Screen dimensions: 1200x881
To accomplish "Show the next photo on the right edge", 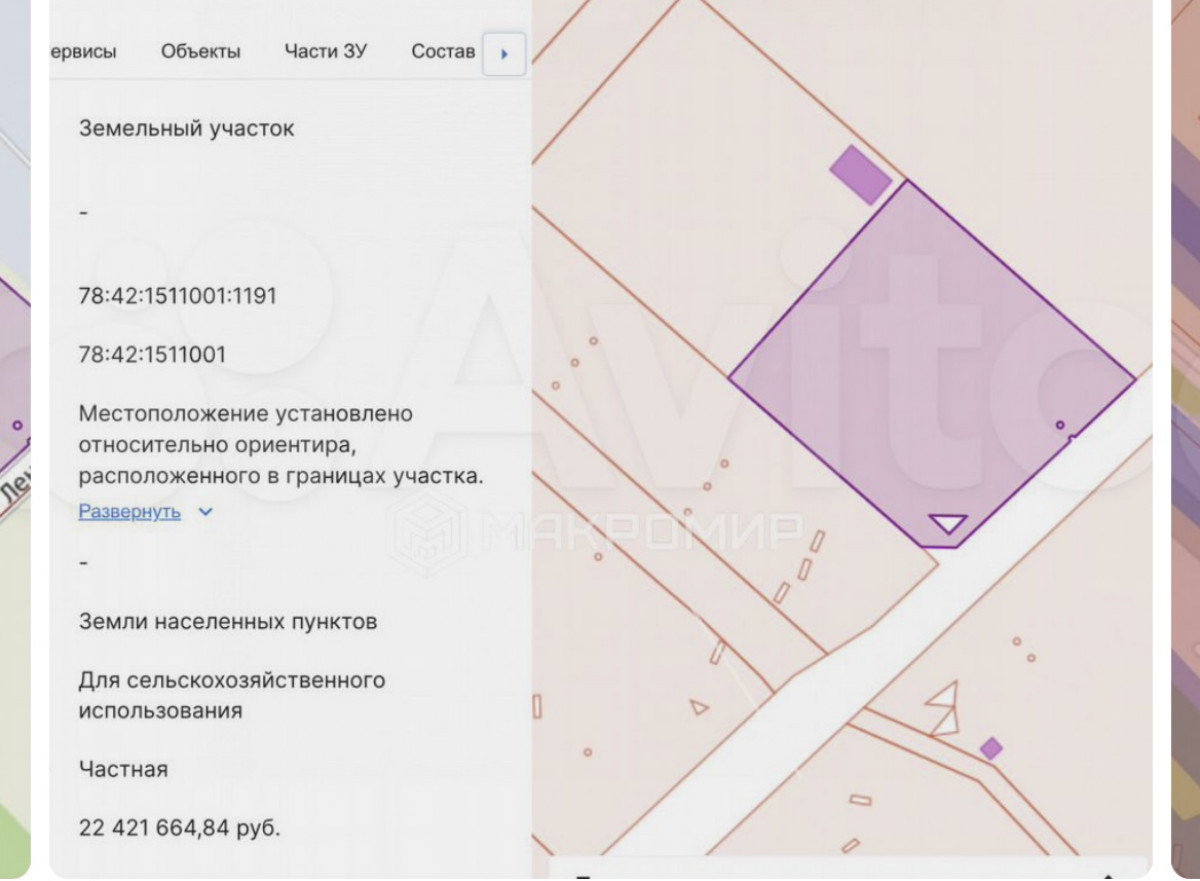I will tap(1185, 440).
